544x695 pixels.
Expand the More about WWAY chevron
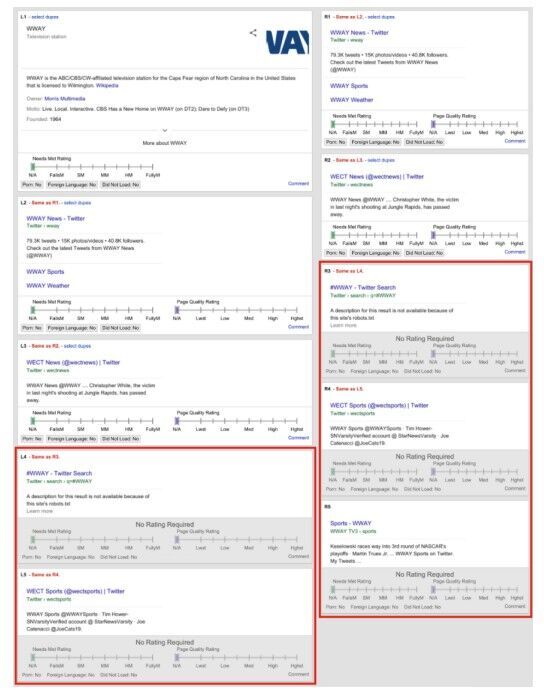click(164, 130)
